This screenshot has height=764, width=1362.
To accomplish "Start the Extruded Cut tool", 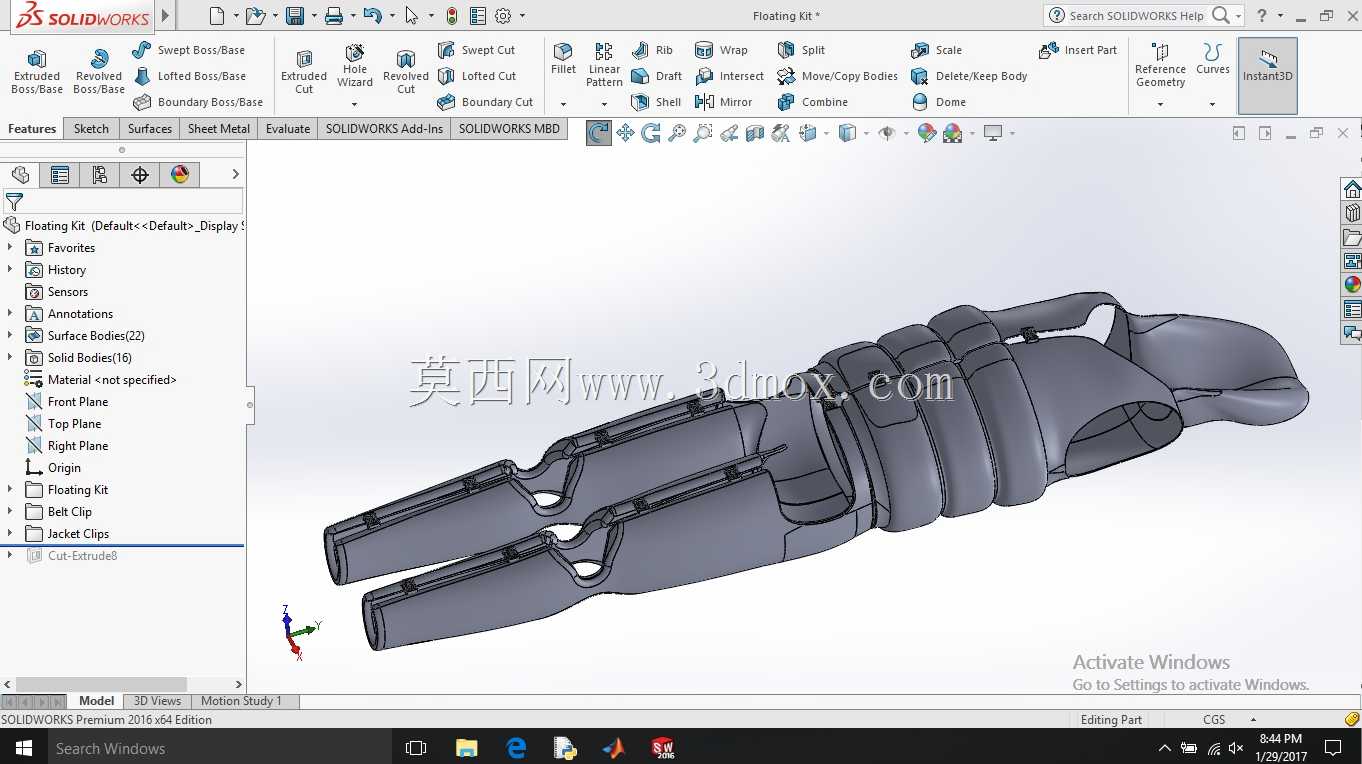I will pyautogui.click(x=304, y=71).
